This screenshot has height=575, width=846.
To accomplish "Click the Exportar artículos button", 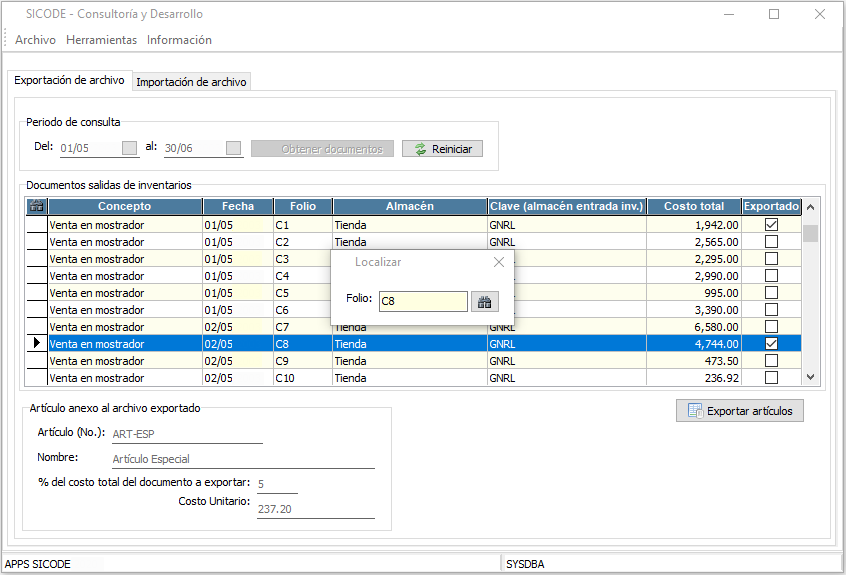I will 740,411.
